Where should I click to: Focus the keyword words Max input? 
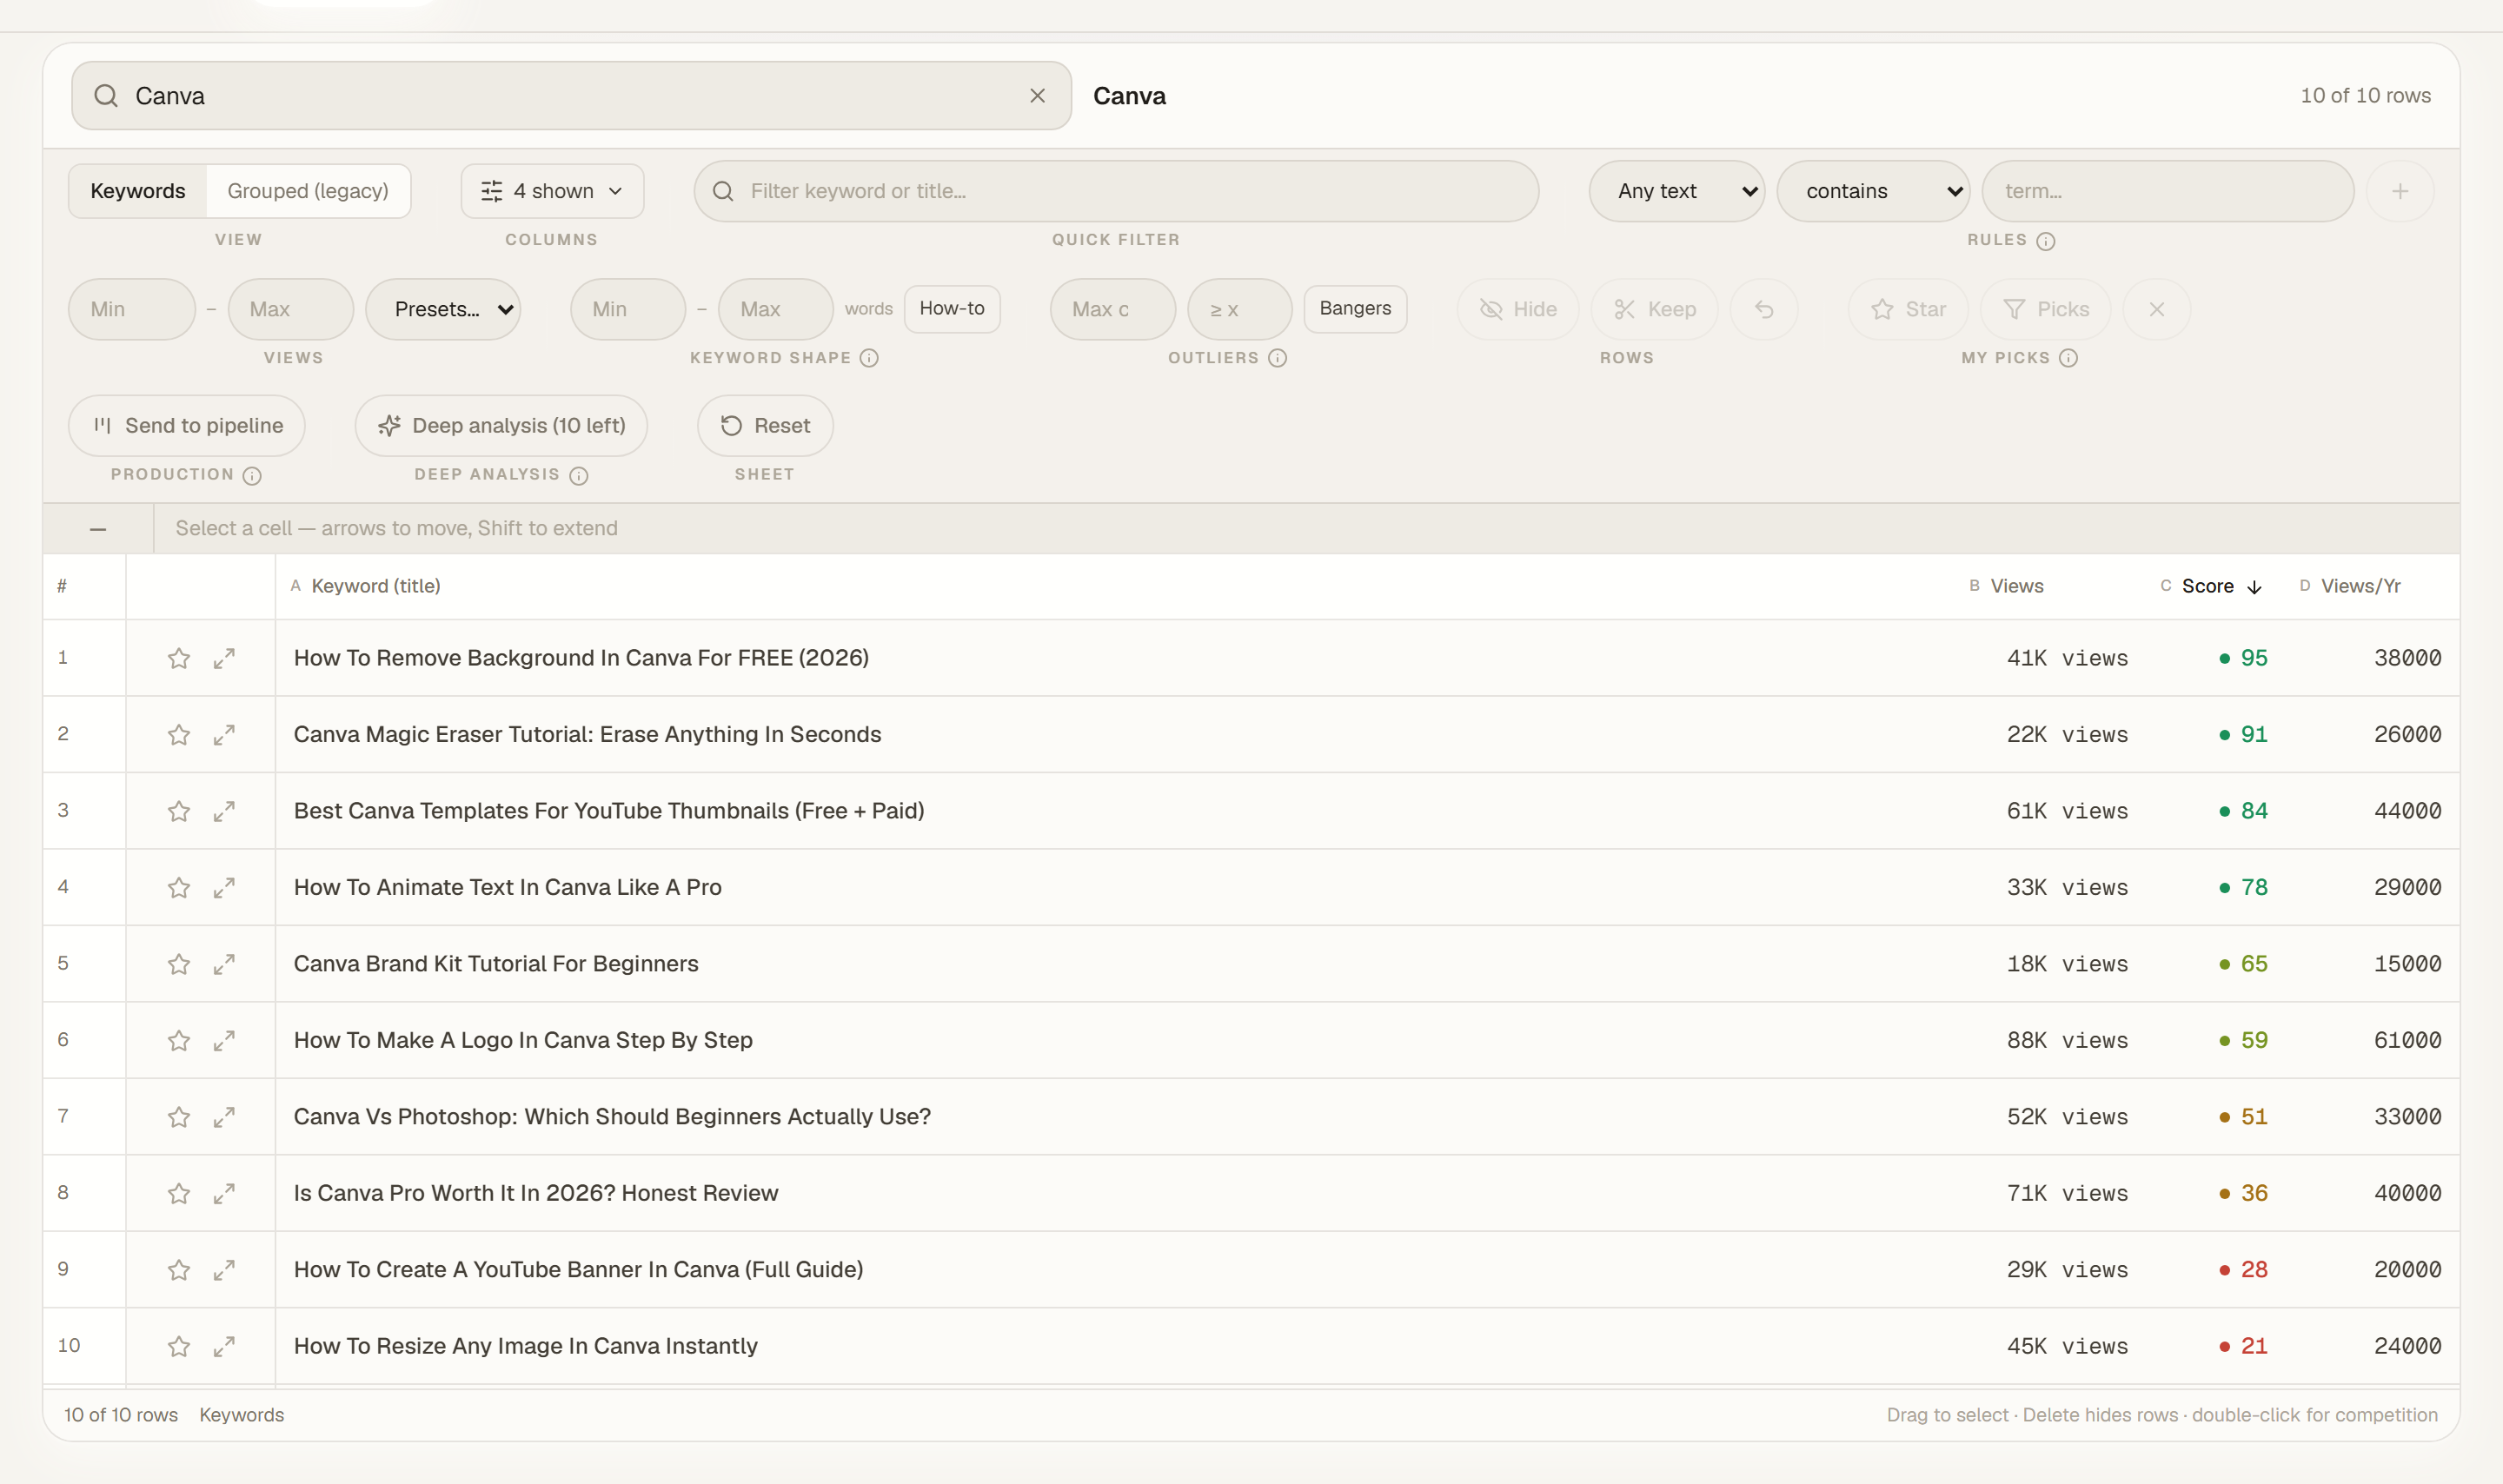776,309
